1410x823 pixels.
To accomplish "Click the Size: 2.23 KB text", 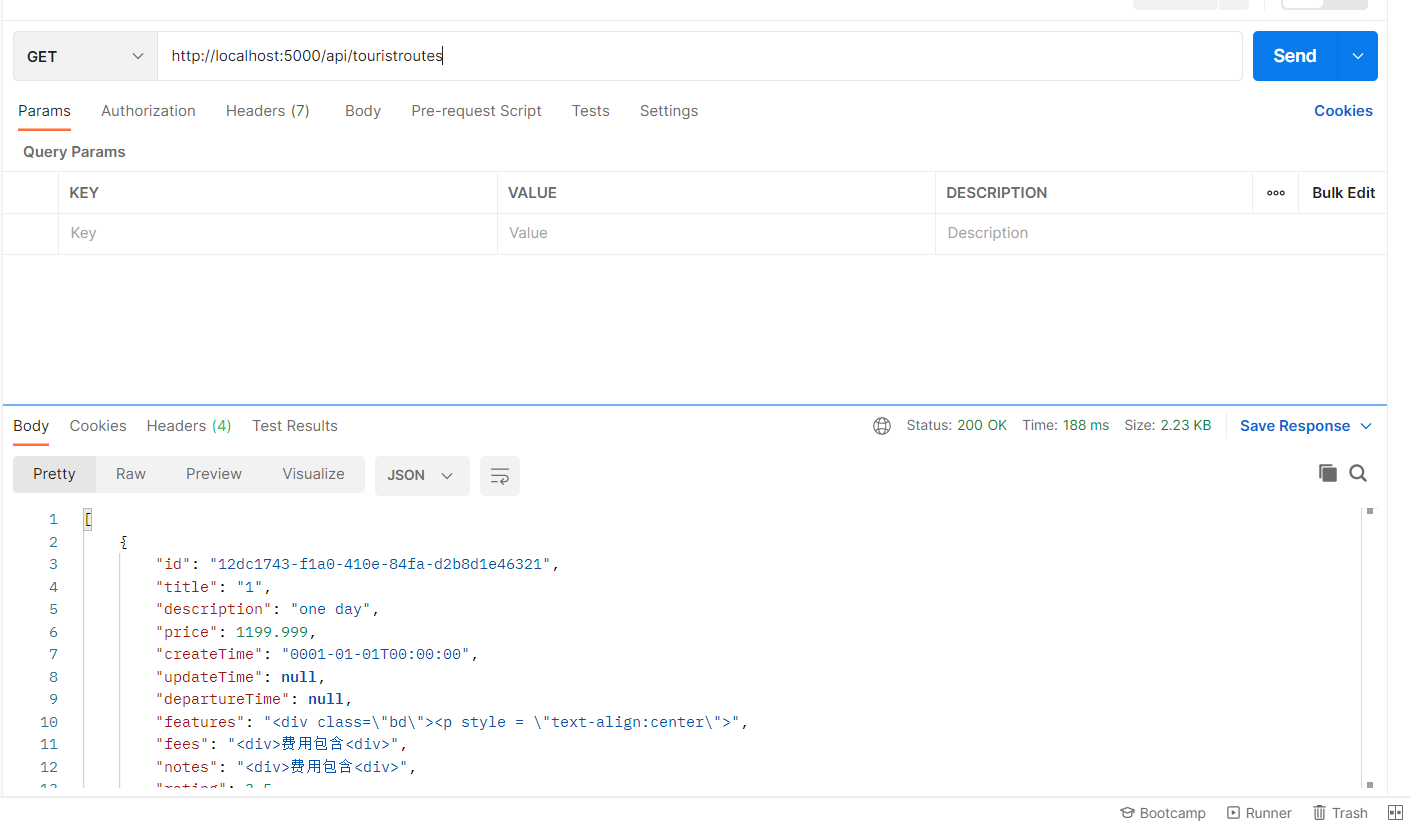I will pyautogui.click(x=1167, y=426).
